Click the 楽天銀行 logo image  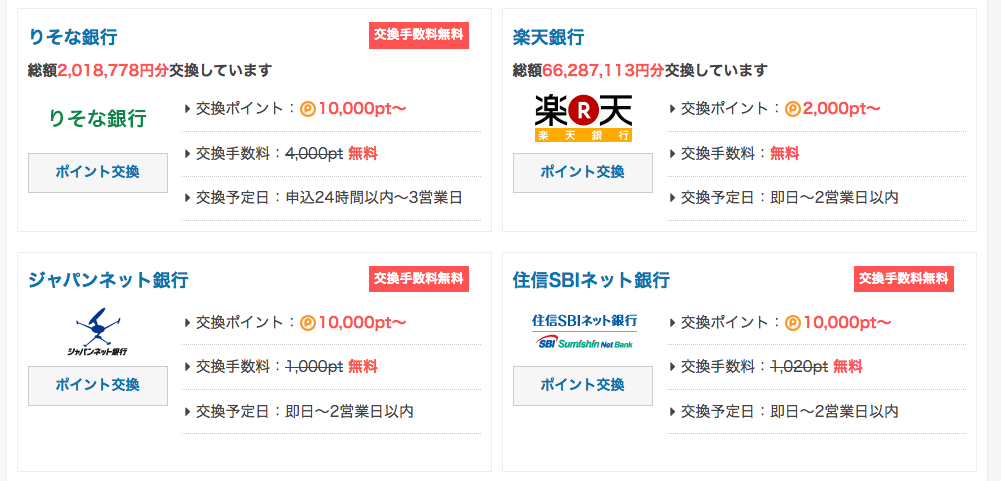583,118
